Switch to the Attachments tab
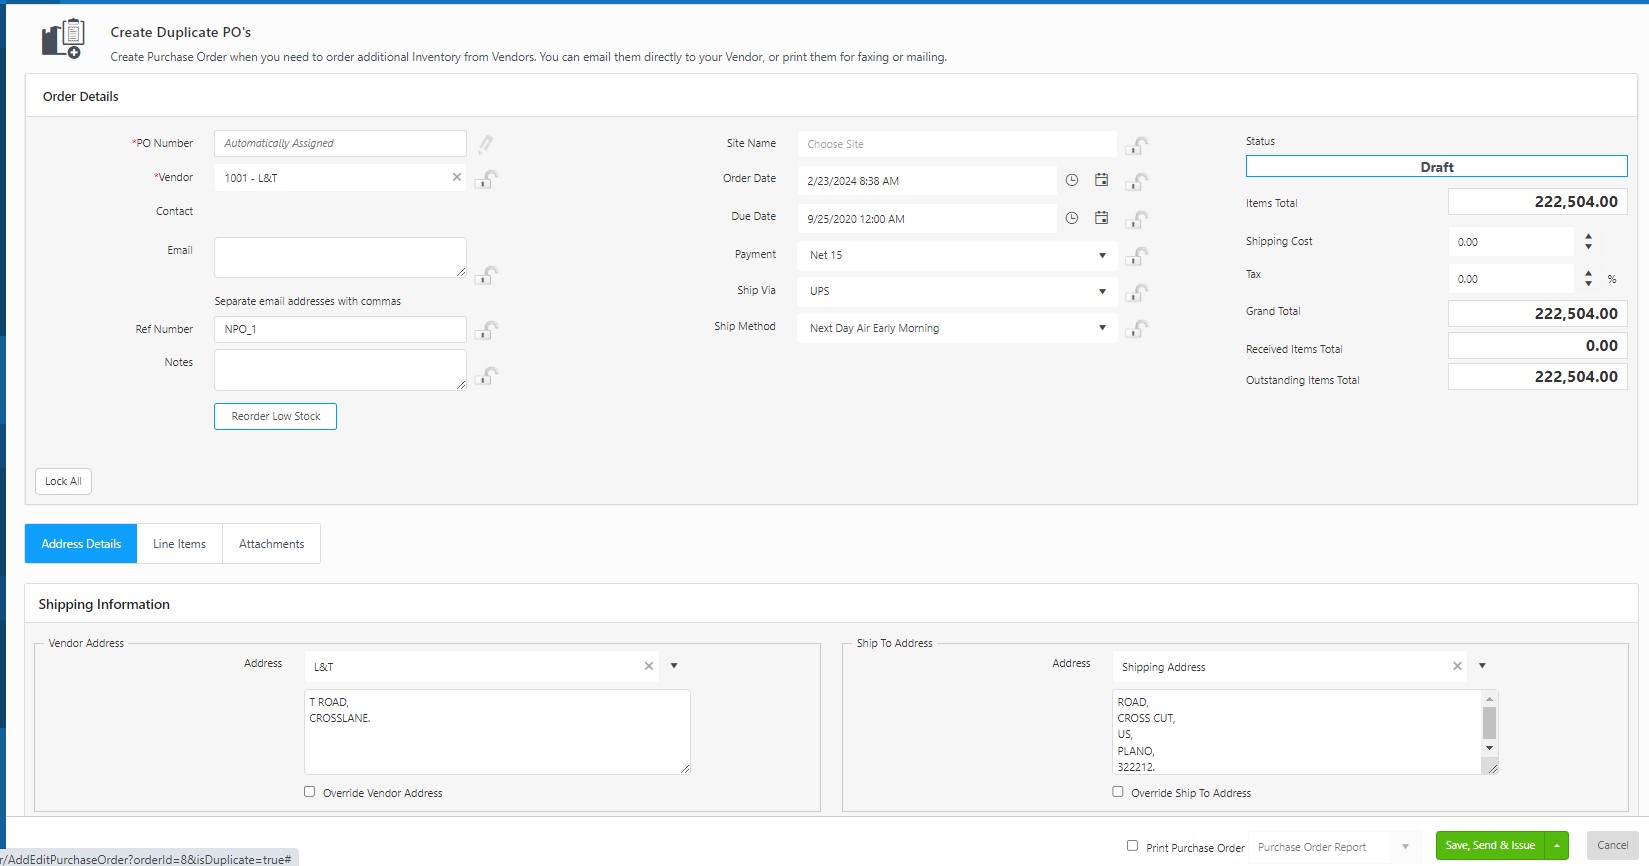Screen dimensions: 1649x866 [x=271, y=544]
